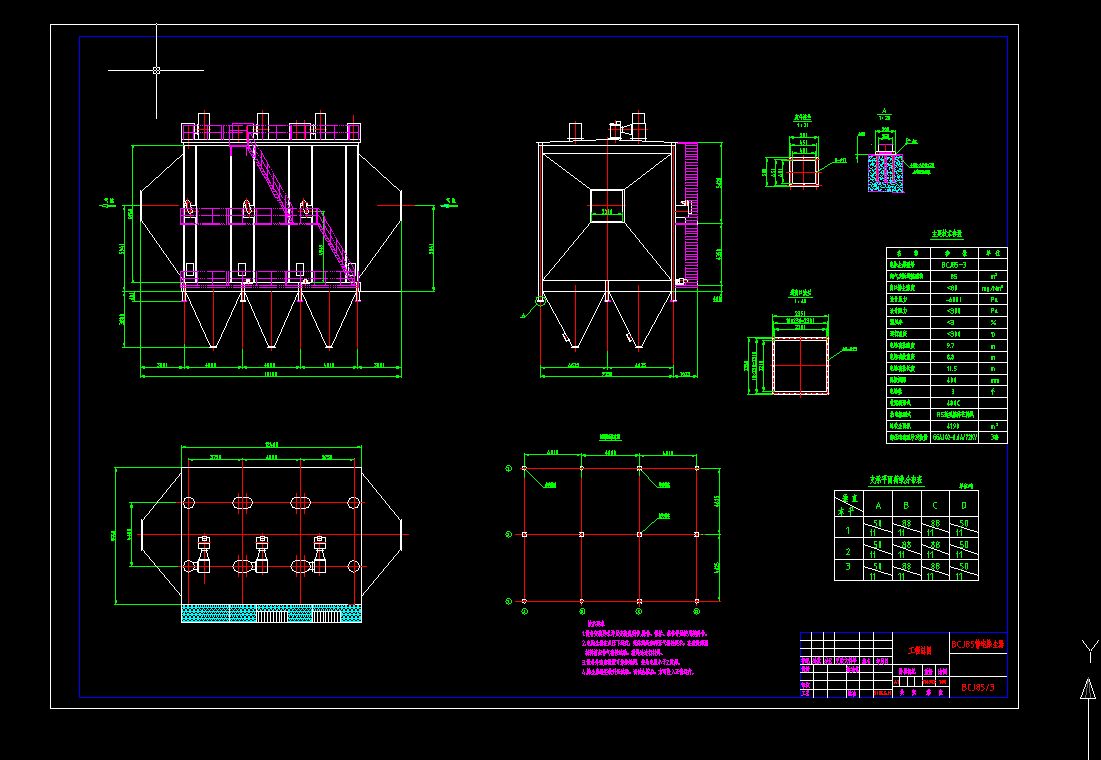Select the red BCJ85 title text in title block

977,643
